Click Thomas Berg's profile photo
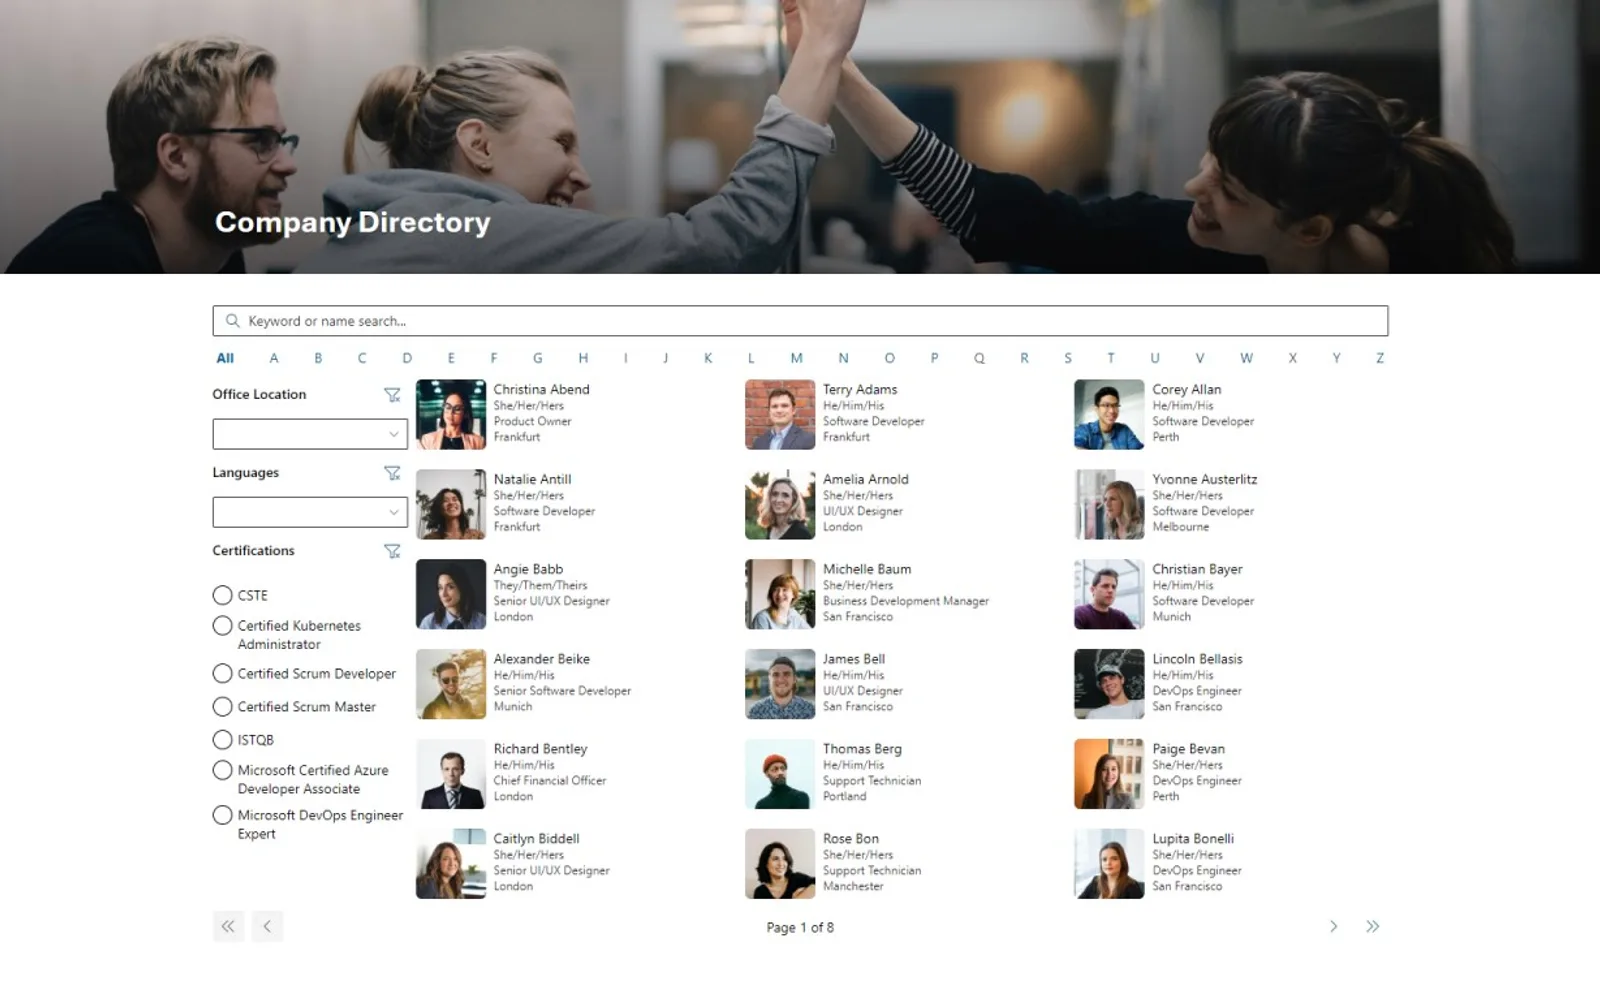The image size is (1600, 1000). point(780,774)
